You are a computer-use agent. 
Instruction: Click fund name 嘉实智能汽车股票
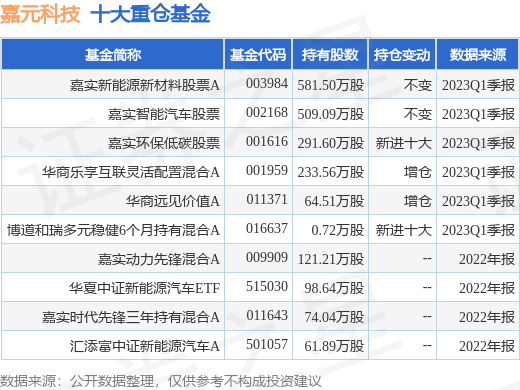164,114
